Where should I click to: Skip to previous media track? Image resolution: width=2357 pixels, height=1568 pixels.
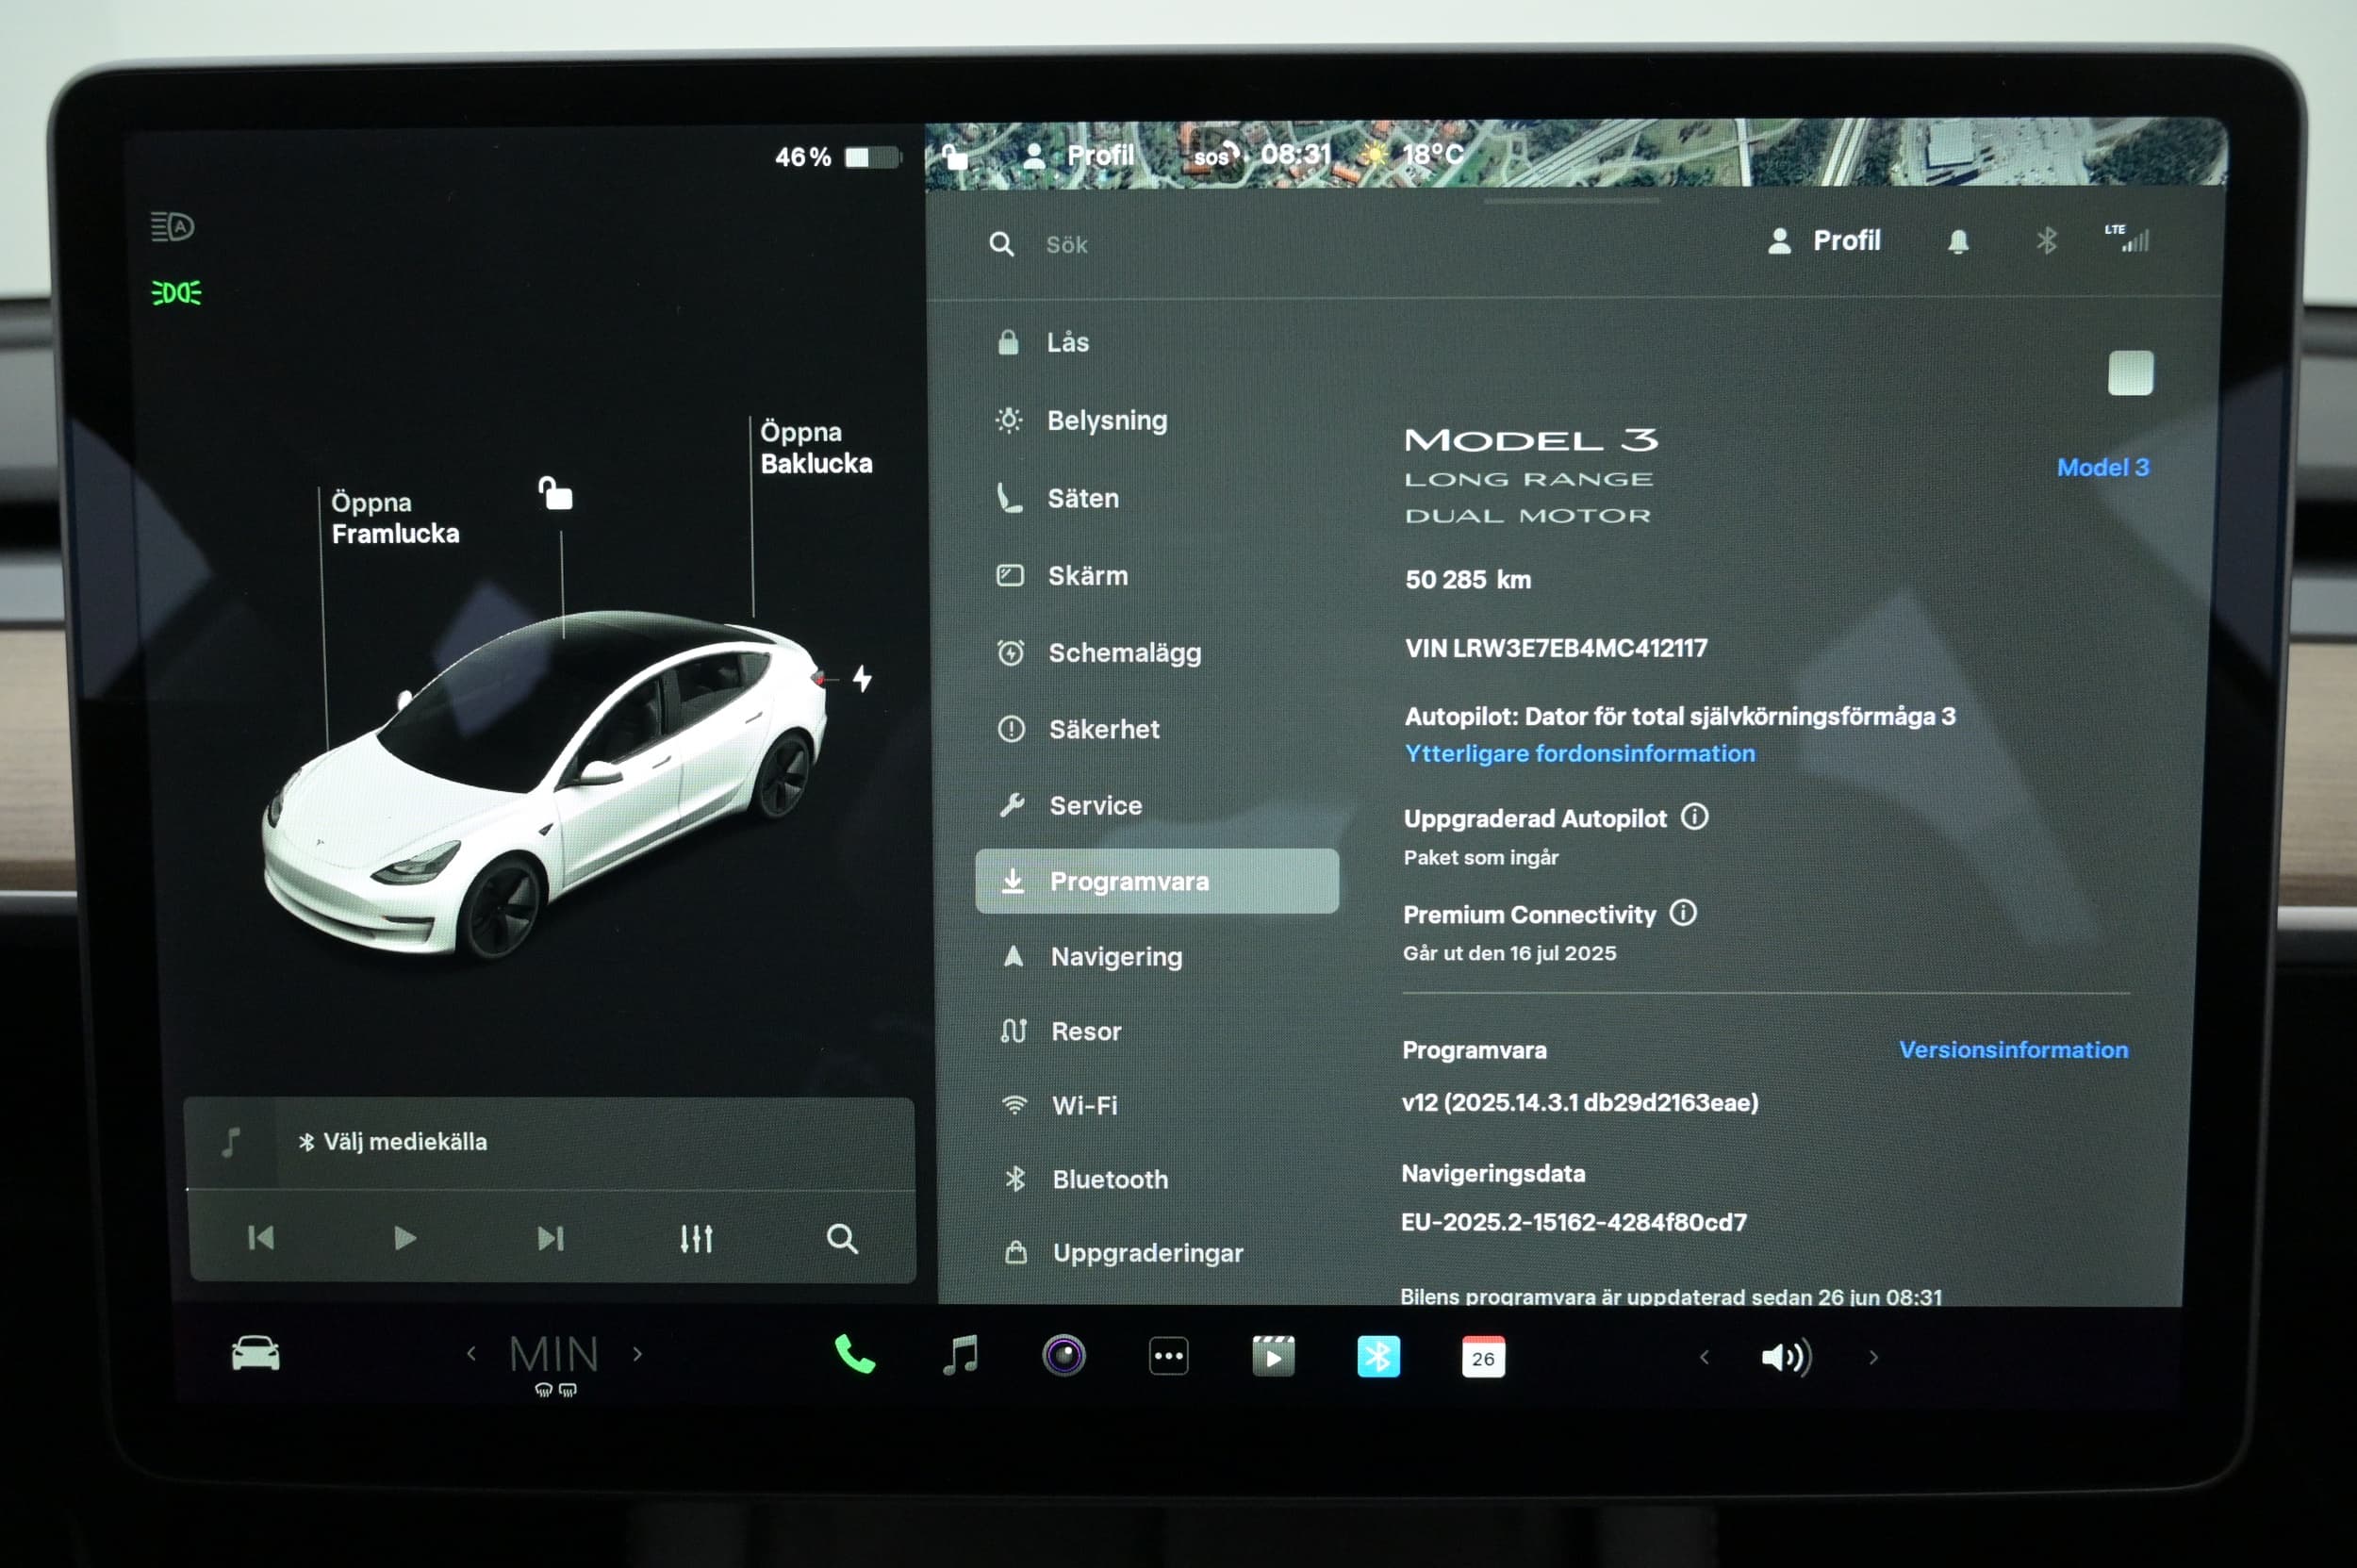[x=261, y=1238]
